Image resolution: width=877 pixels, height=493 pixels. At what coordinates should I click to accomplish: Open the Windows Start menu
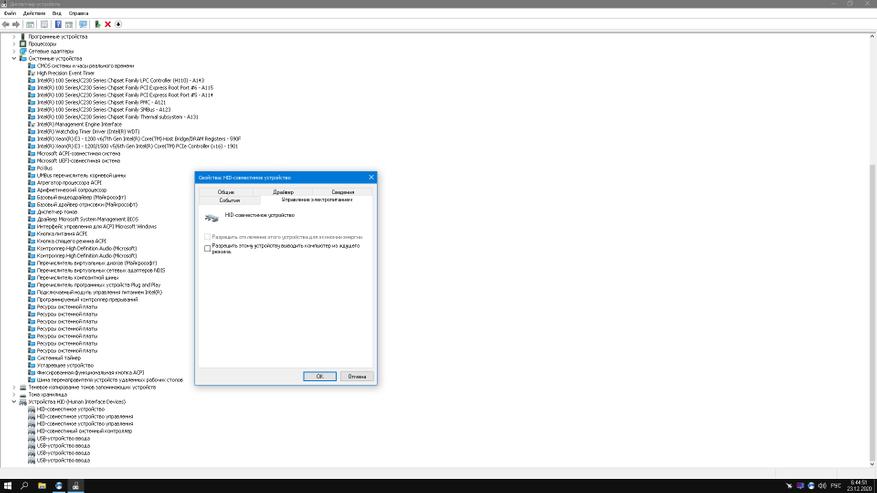point(7,486)
